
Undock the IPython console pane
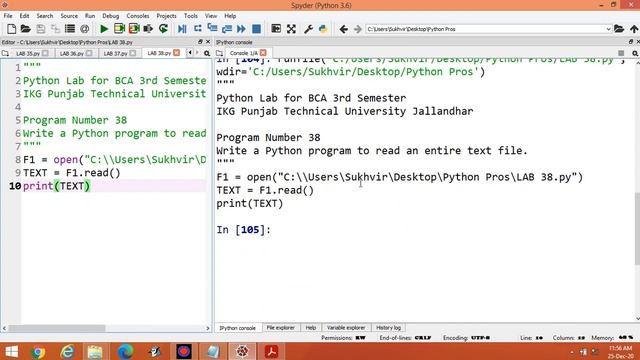tap(631, 42)
